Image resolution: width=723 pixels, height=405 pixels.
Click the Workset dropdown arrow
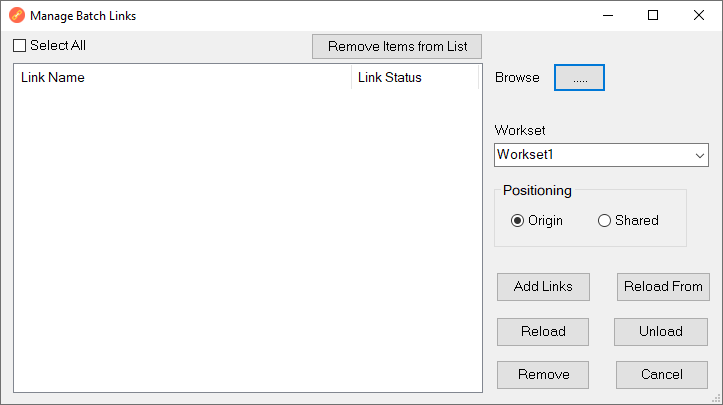pos(699,155)
